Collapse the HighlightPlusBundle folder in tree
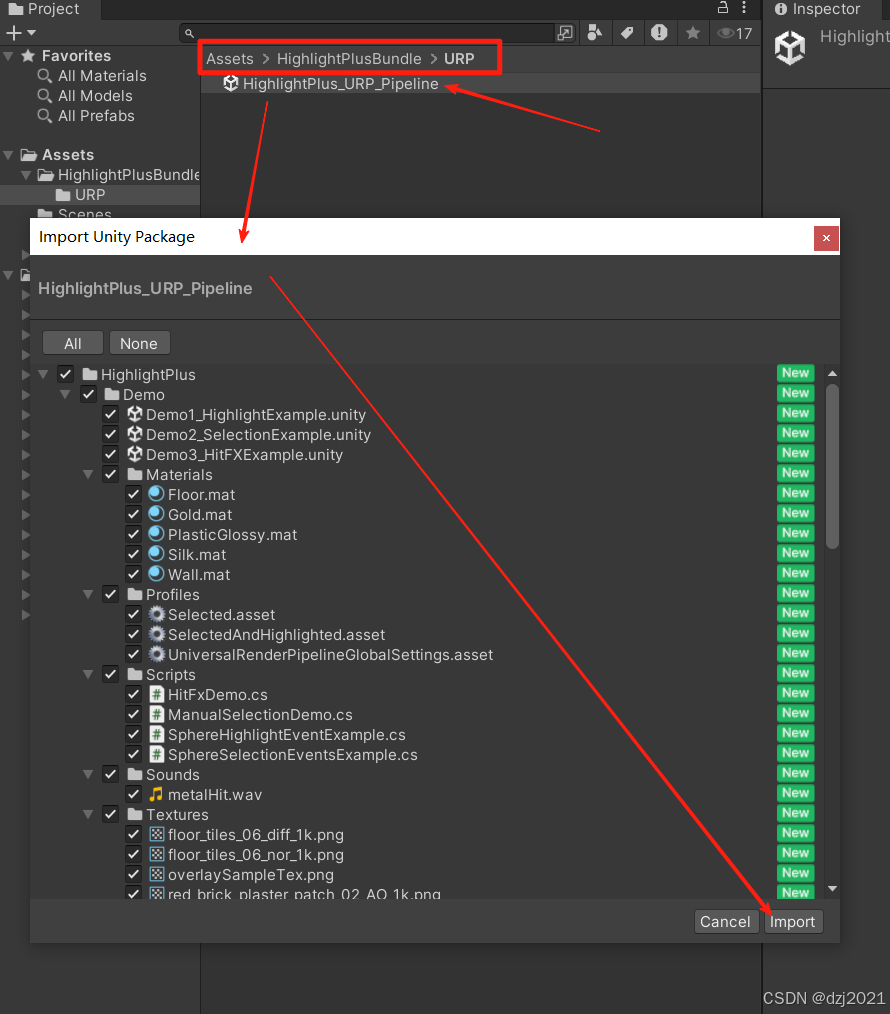Viewport: 890px width, 1014px height. 26,175
